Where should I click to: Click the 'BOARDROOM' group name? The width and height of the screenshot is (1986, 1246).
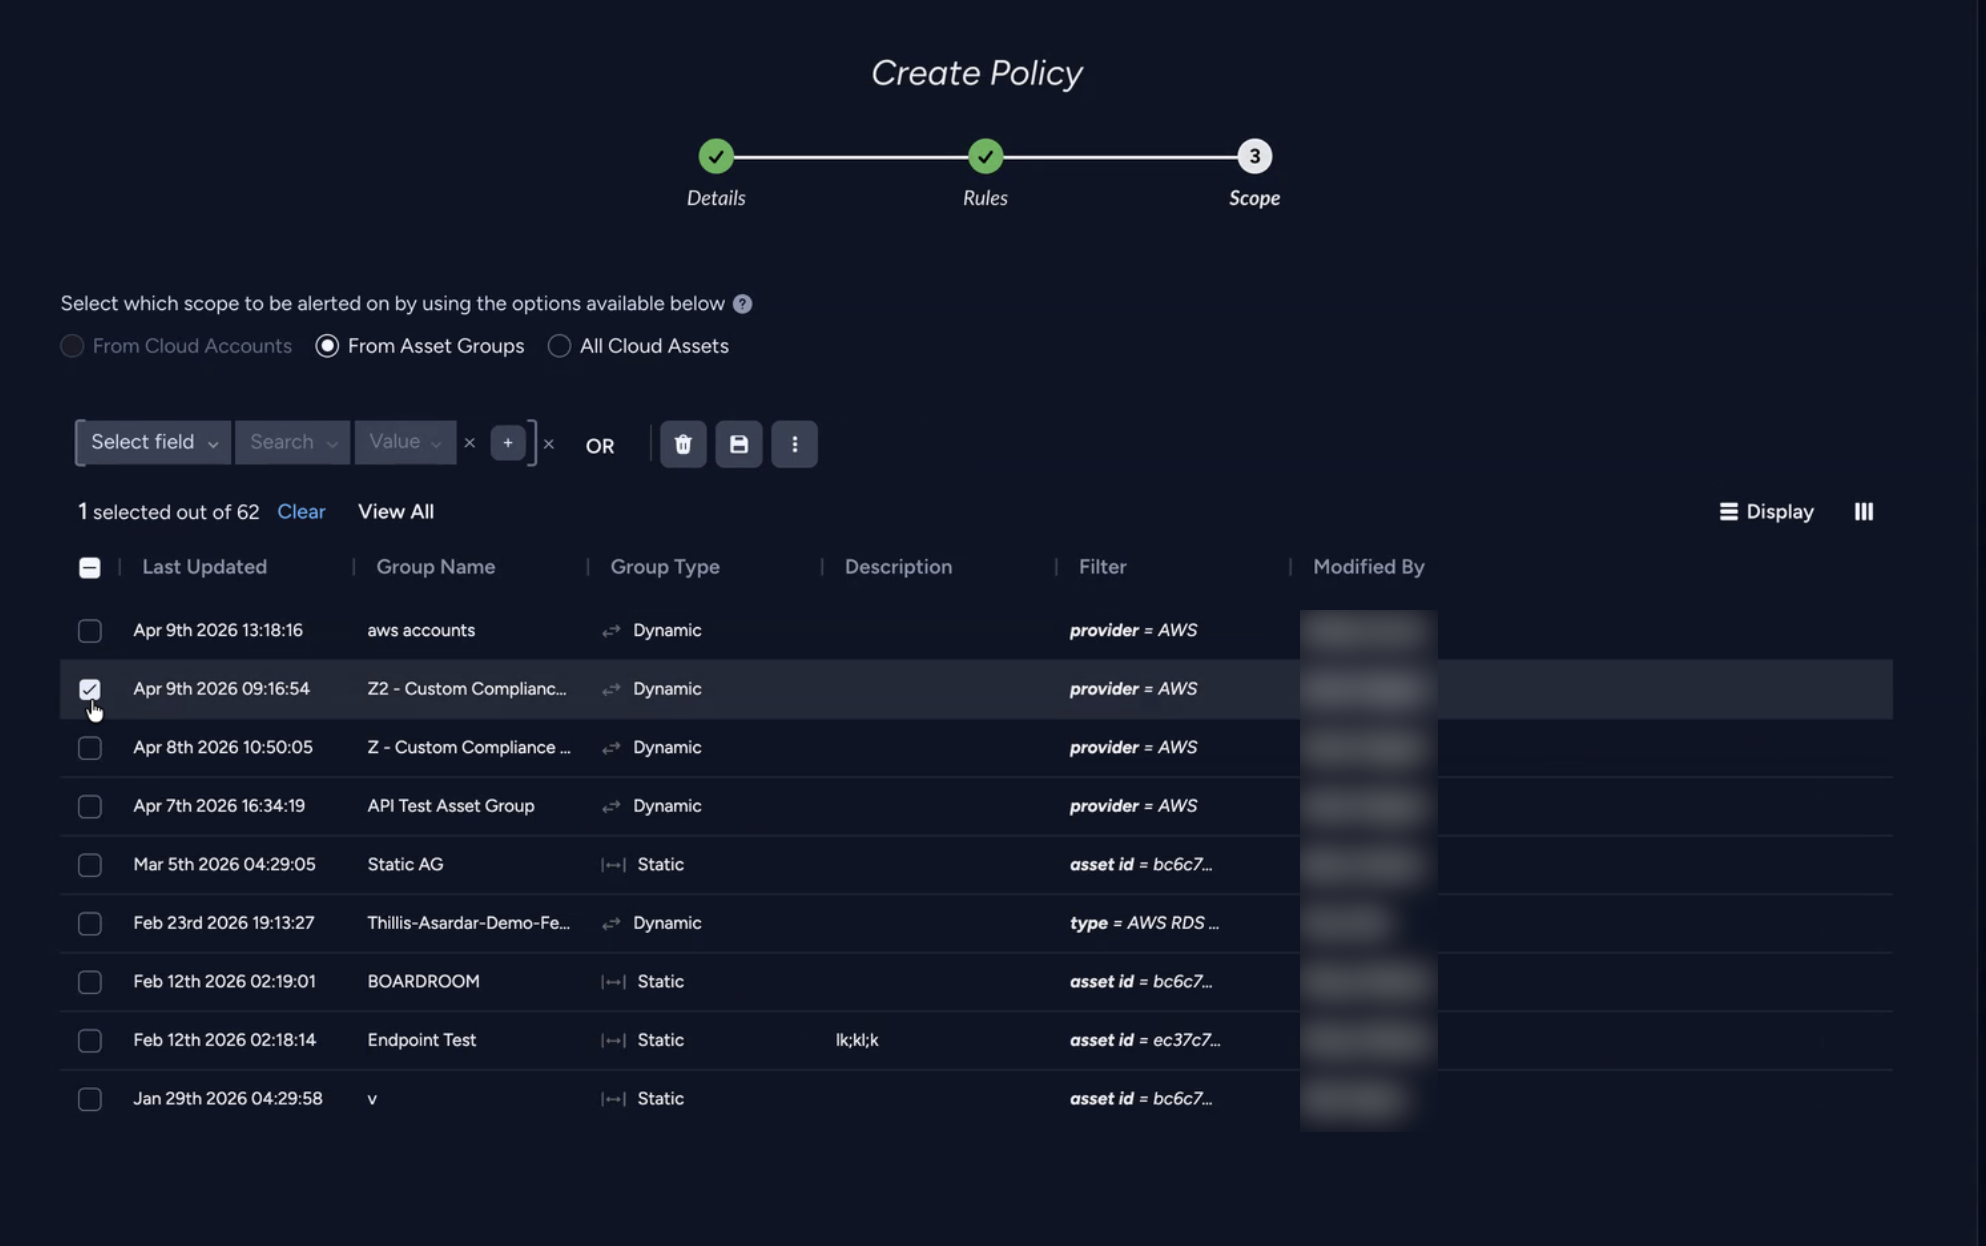point(423,982)
